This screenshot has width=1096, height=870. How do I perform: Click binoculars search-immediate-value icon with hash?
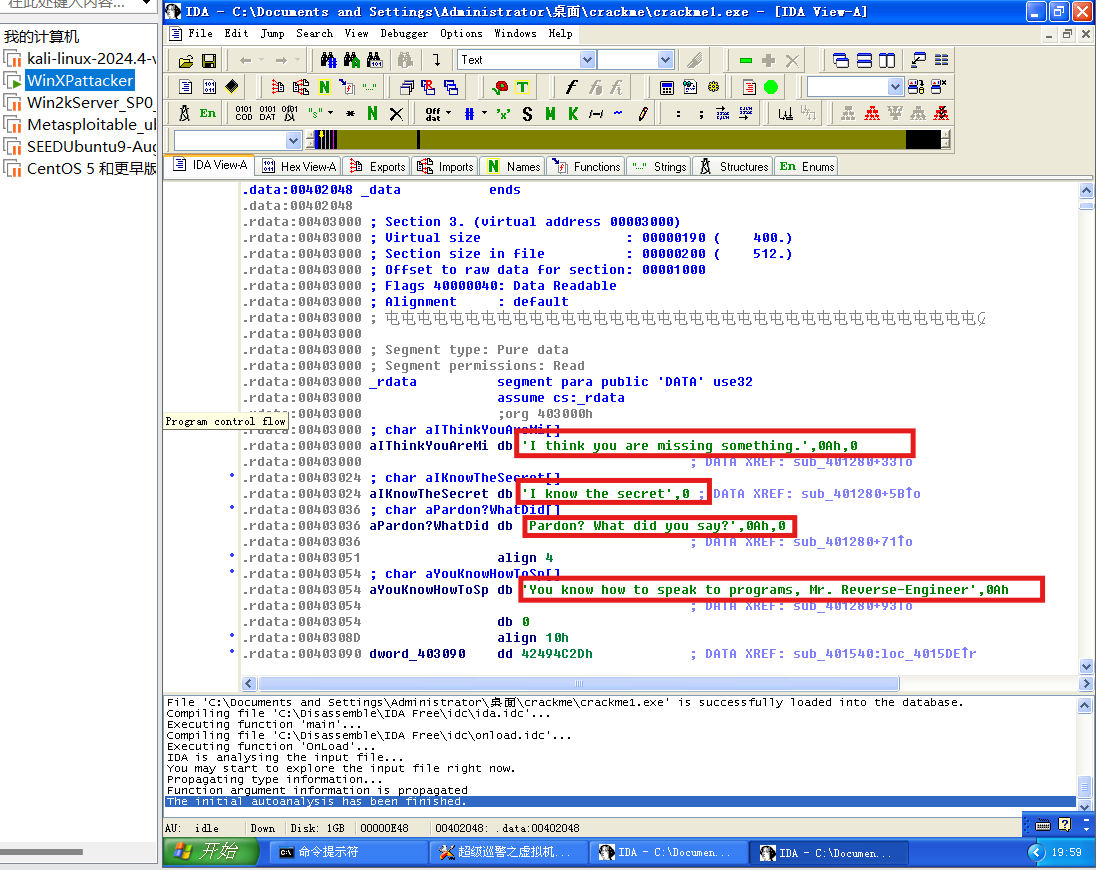[329, 60]
